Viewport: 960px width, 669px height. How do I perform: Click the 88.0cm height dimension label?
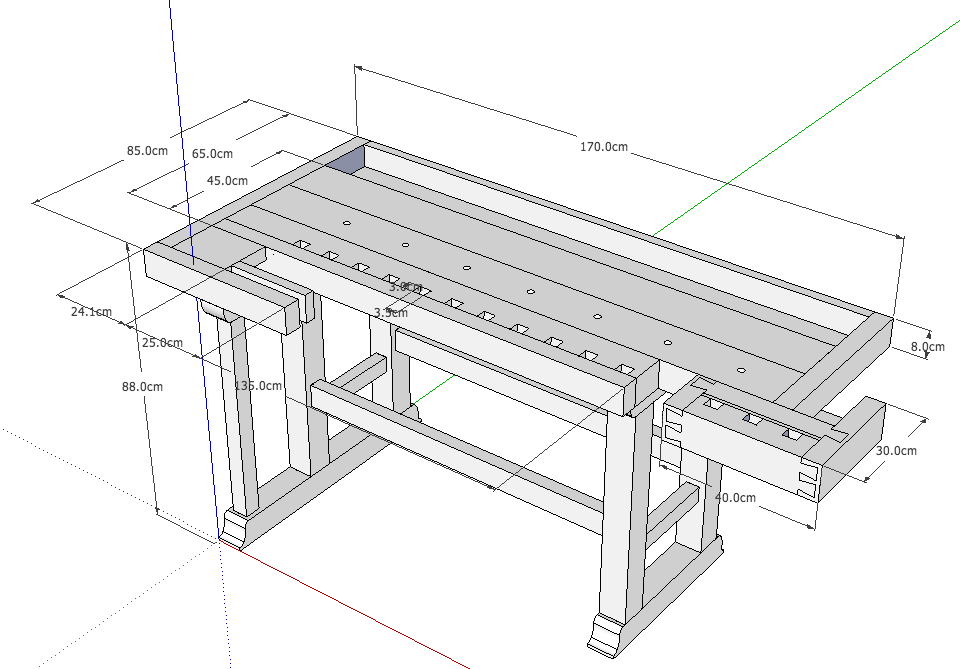[x=142, y=386]
